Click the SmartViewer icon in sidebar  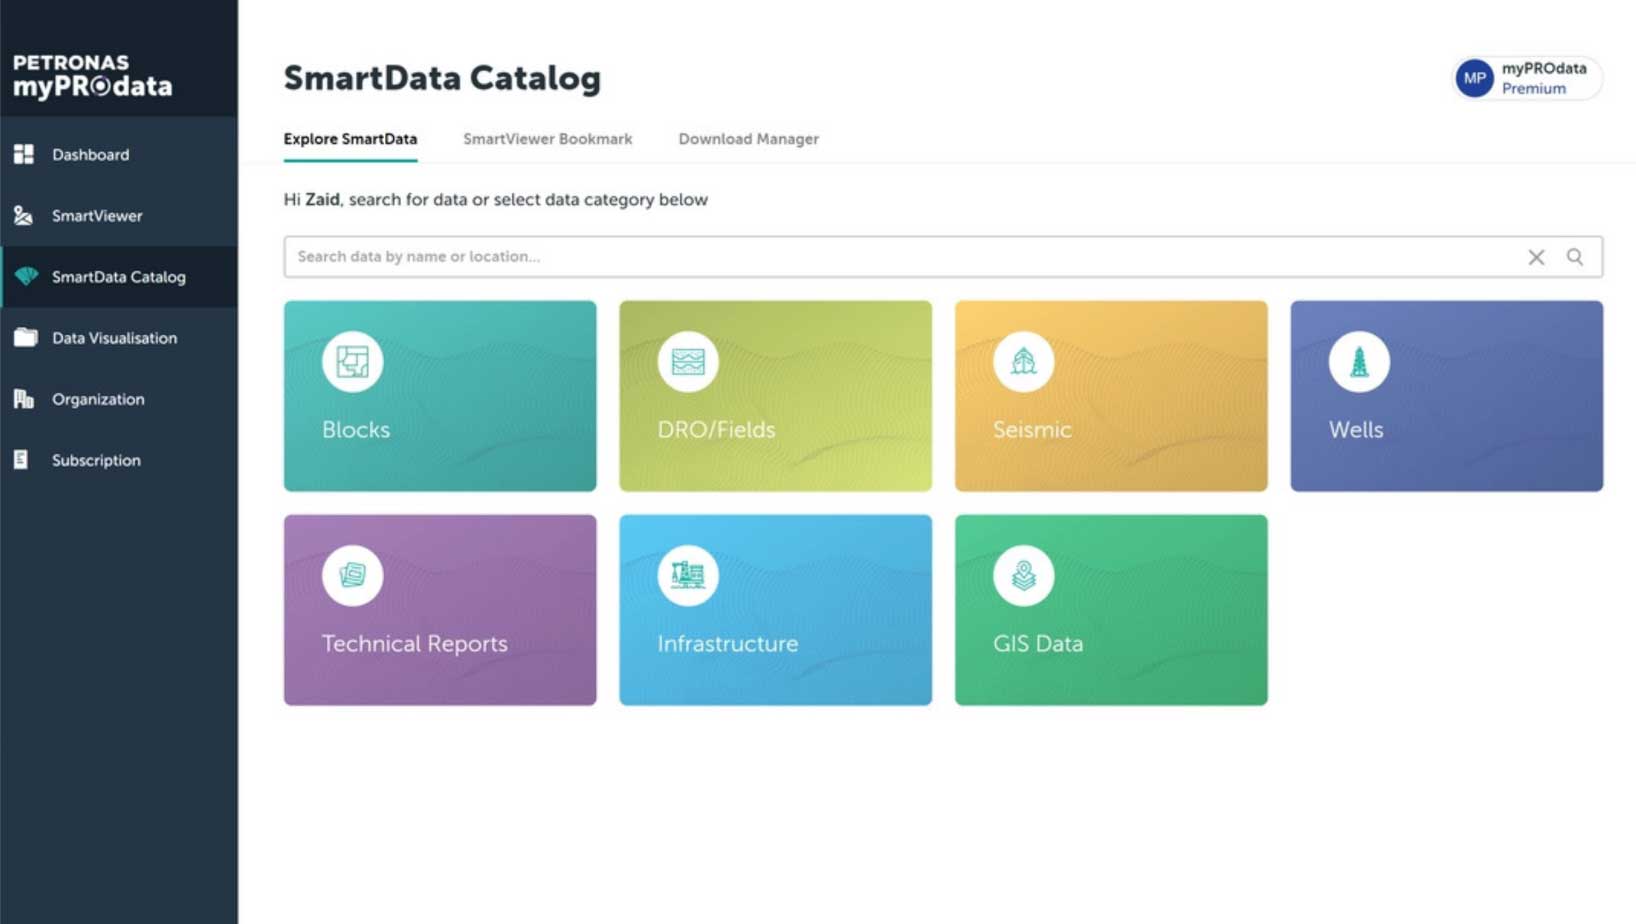click(24, 215)
